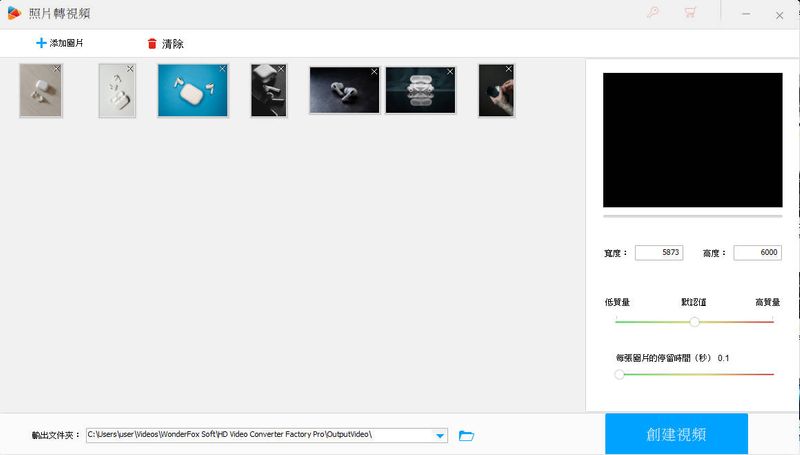Click the 默認值 default value label

click(x=694, y=302)
